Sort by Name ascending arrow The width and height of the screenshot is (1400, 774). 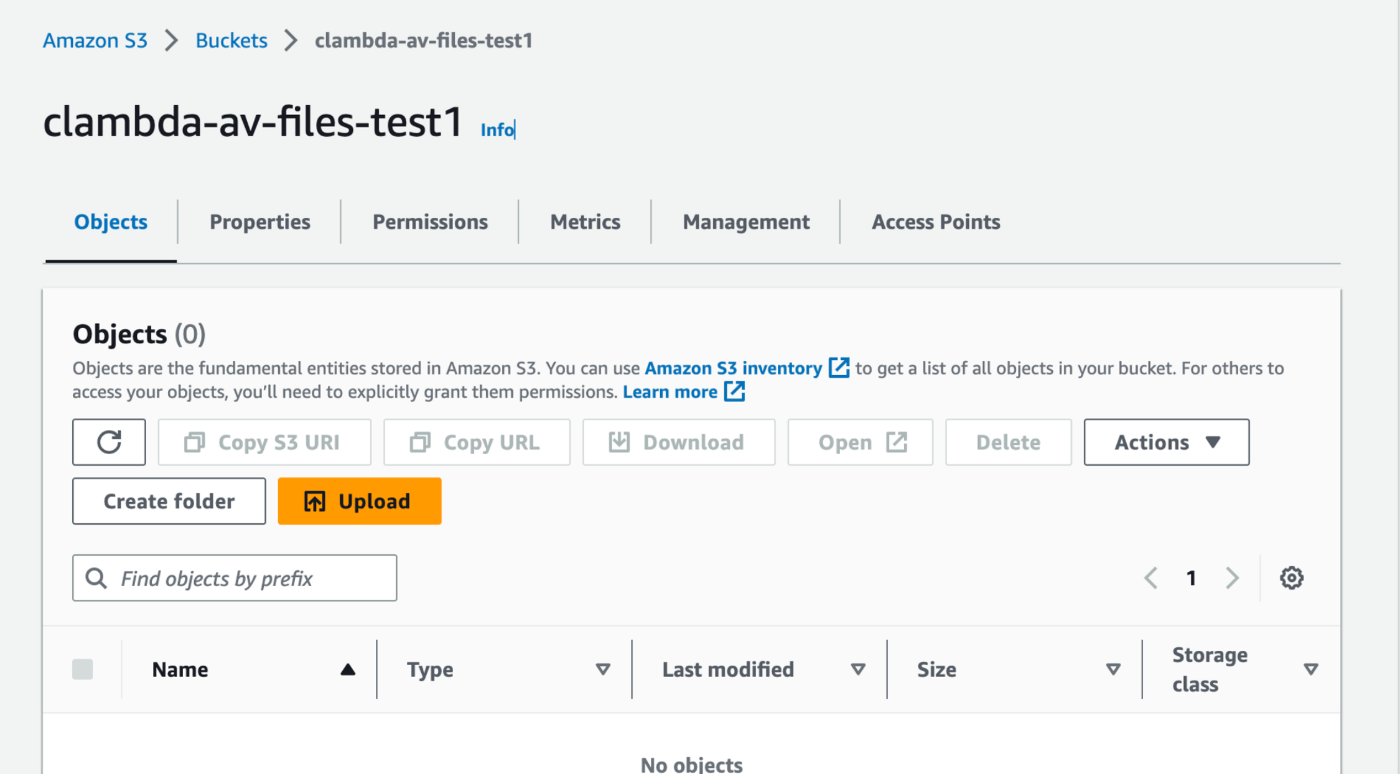point(347,670)
